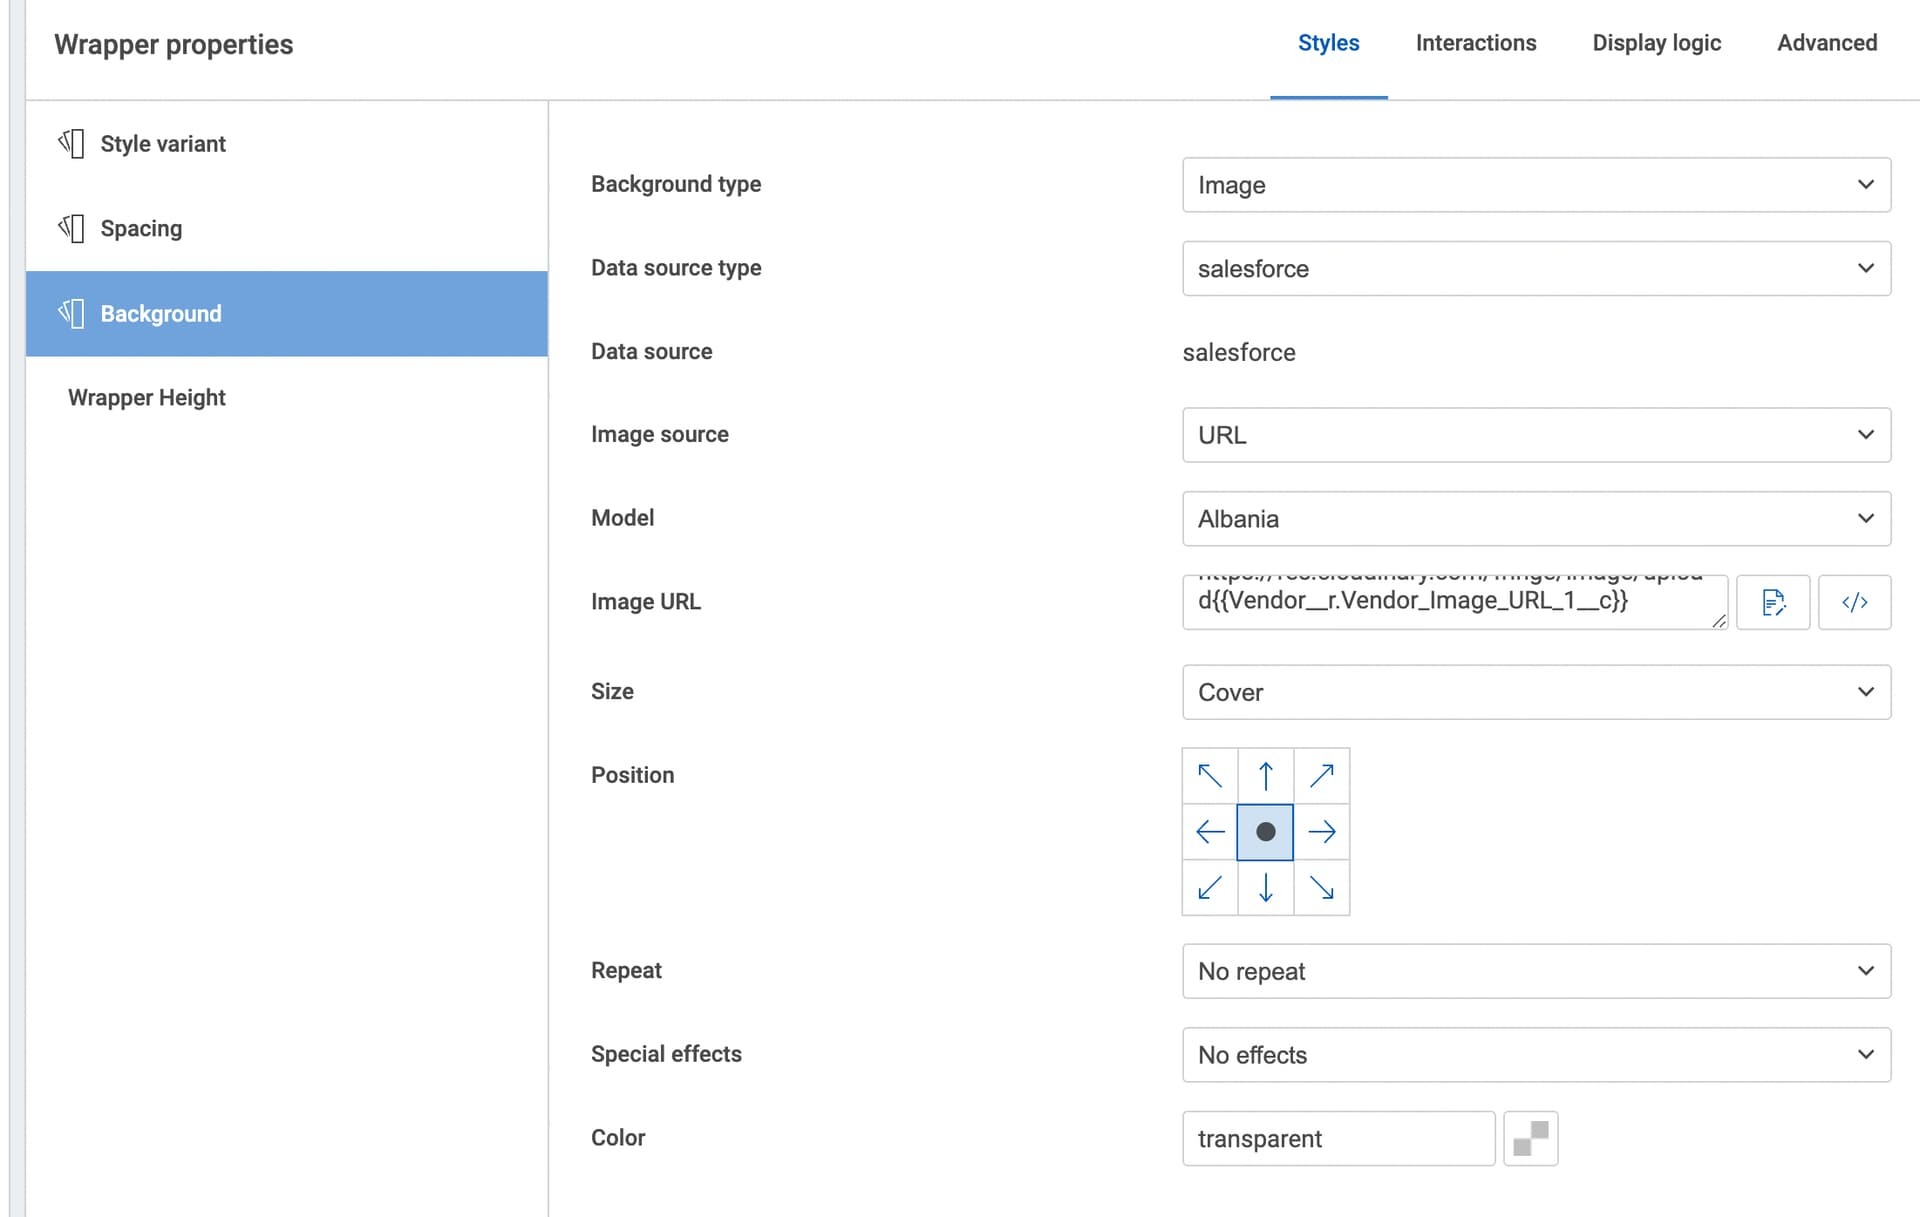
Task: Set position to left arrow
Action: pos(1210,832)
